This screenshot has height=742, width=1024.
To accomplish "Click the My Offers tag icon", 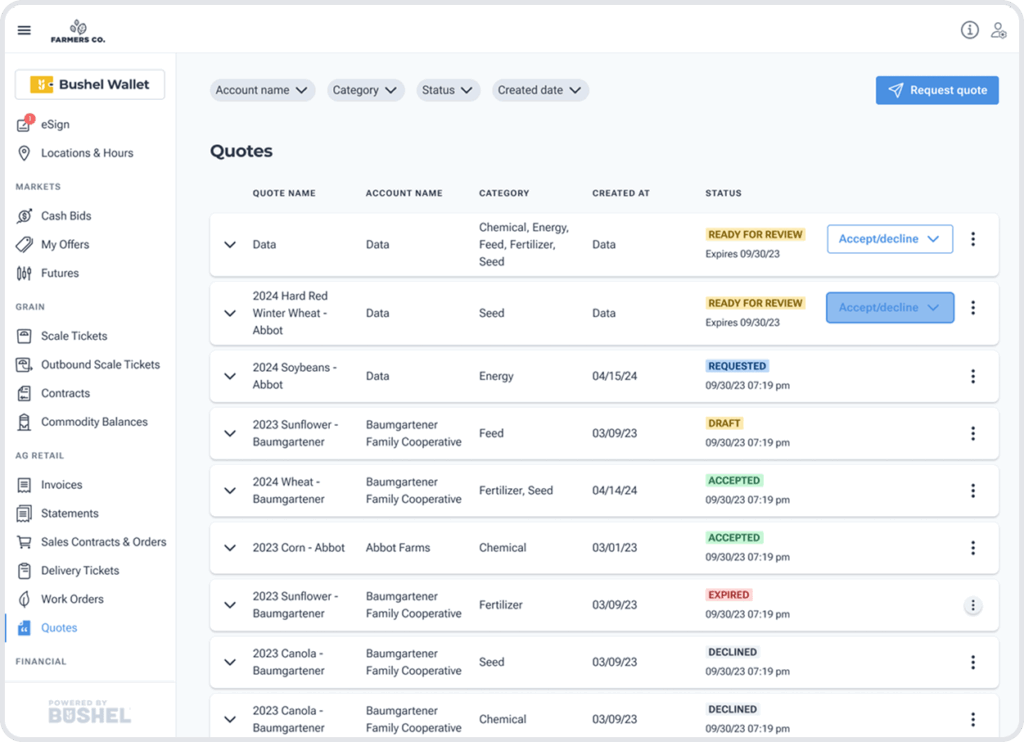I will 24,244.
